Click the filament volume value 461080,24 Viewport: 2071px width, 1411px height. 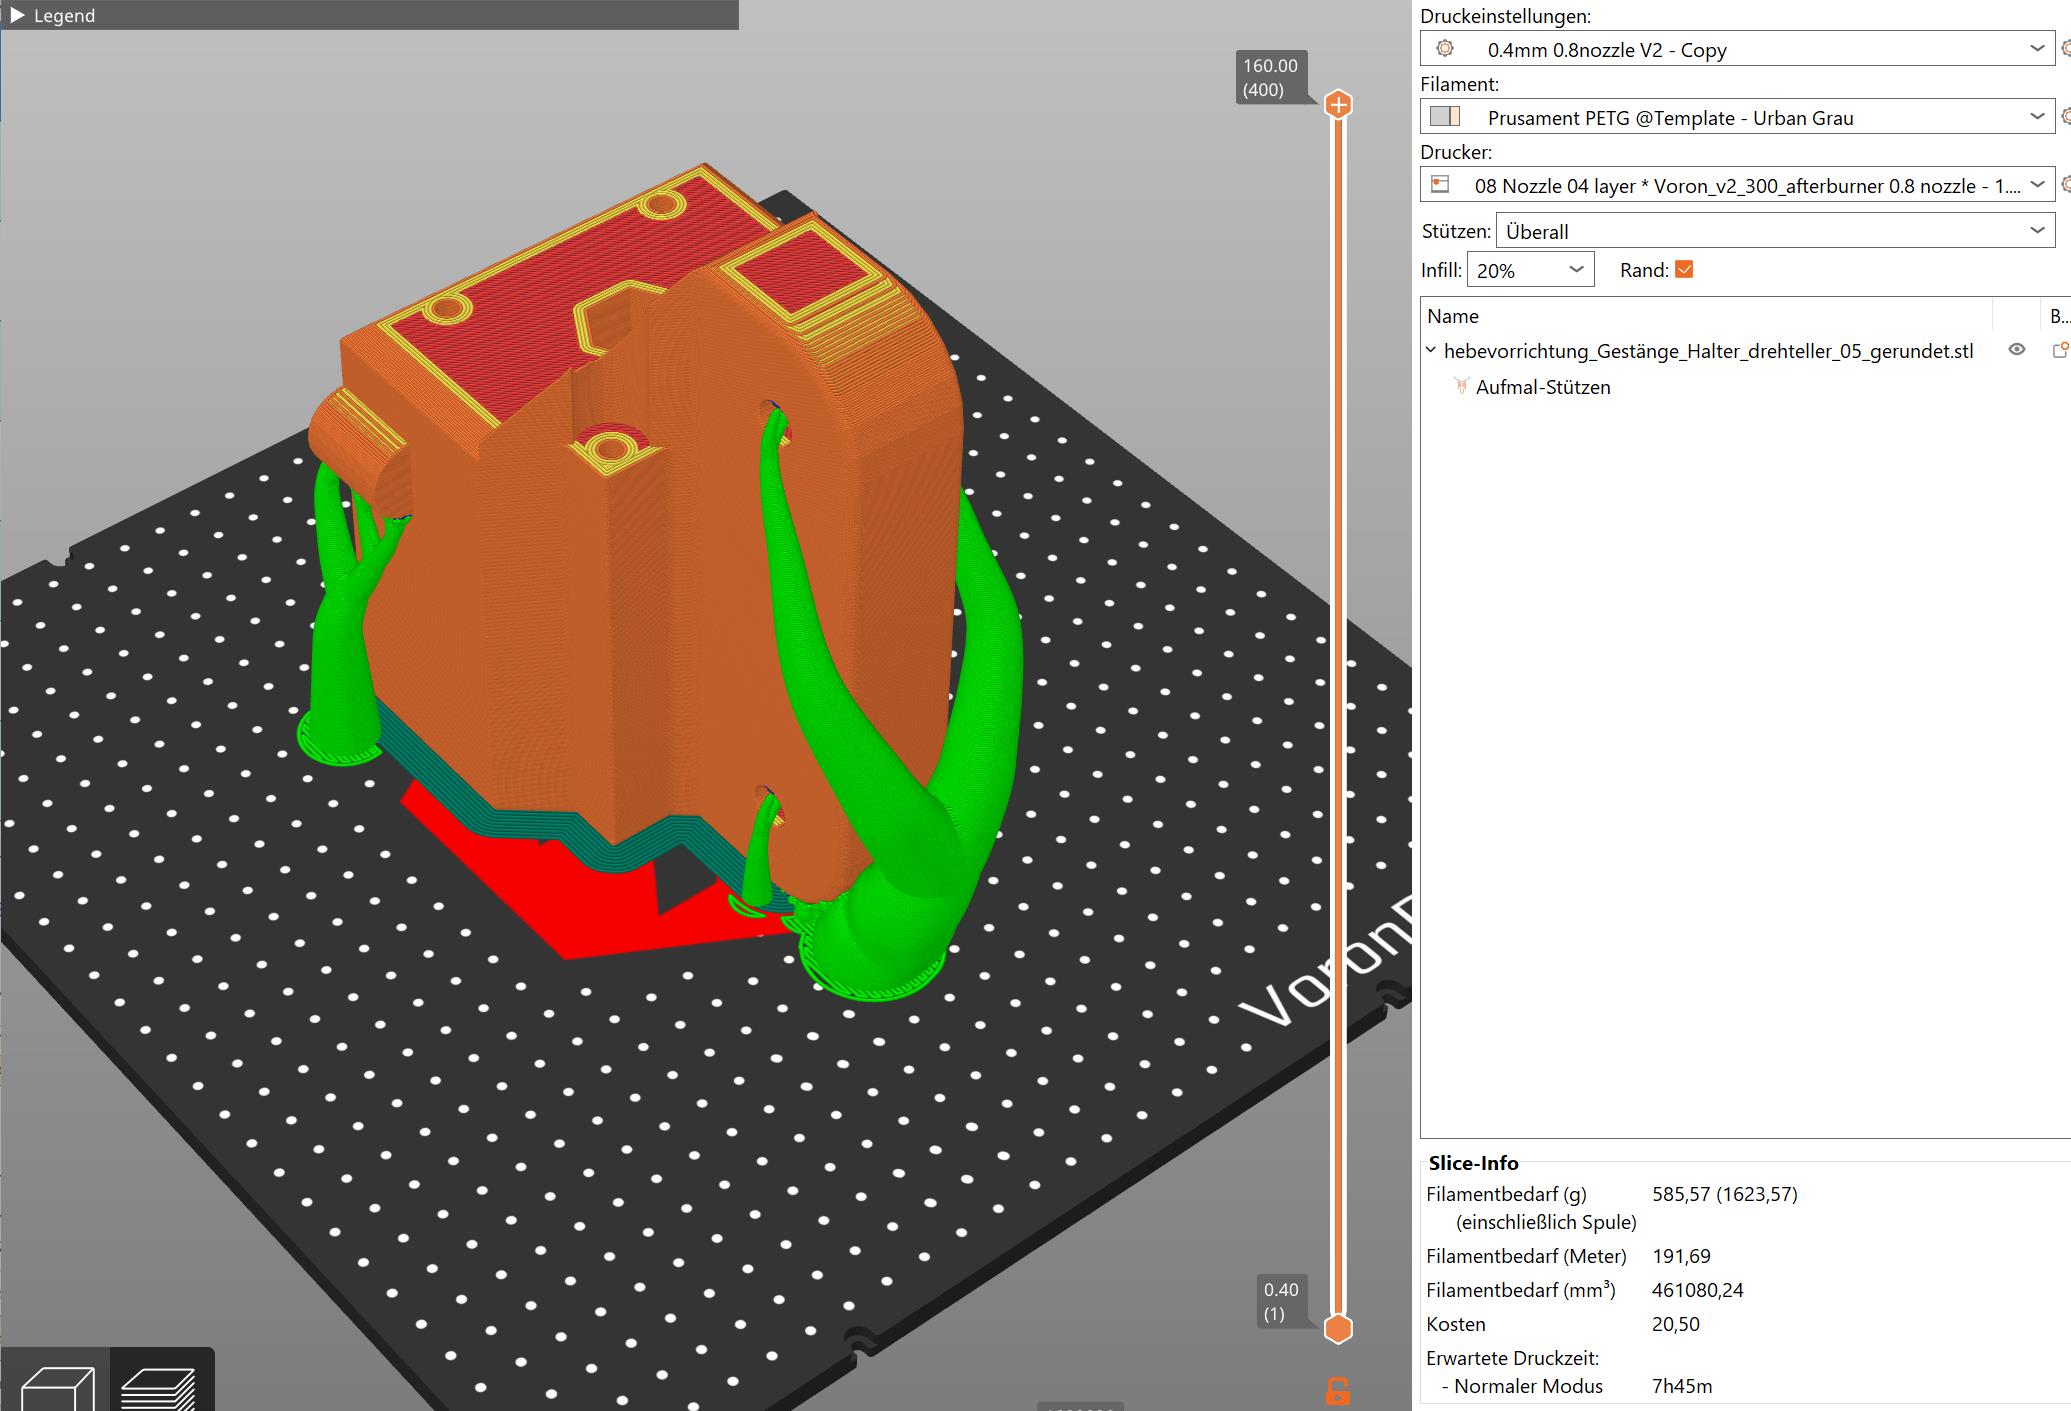click(1697, 1290)
